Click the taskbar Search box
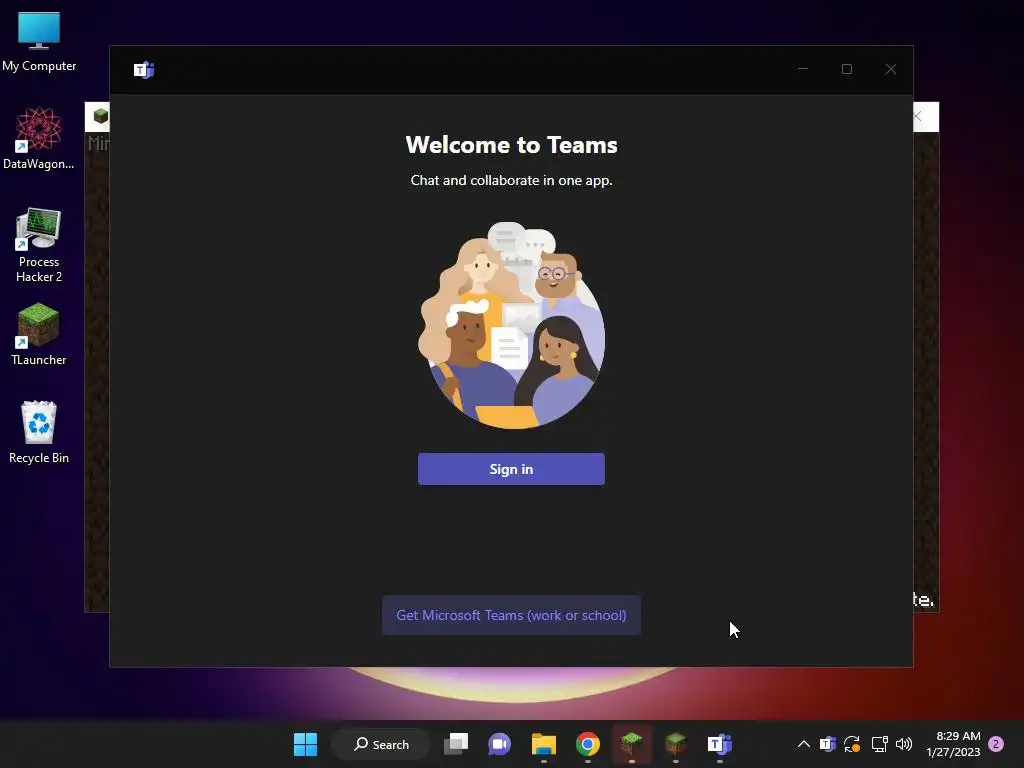The image size is (1024, 768). click(381, 744)
